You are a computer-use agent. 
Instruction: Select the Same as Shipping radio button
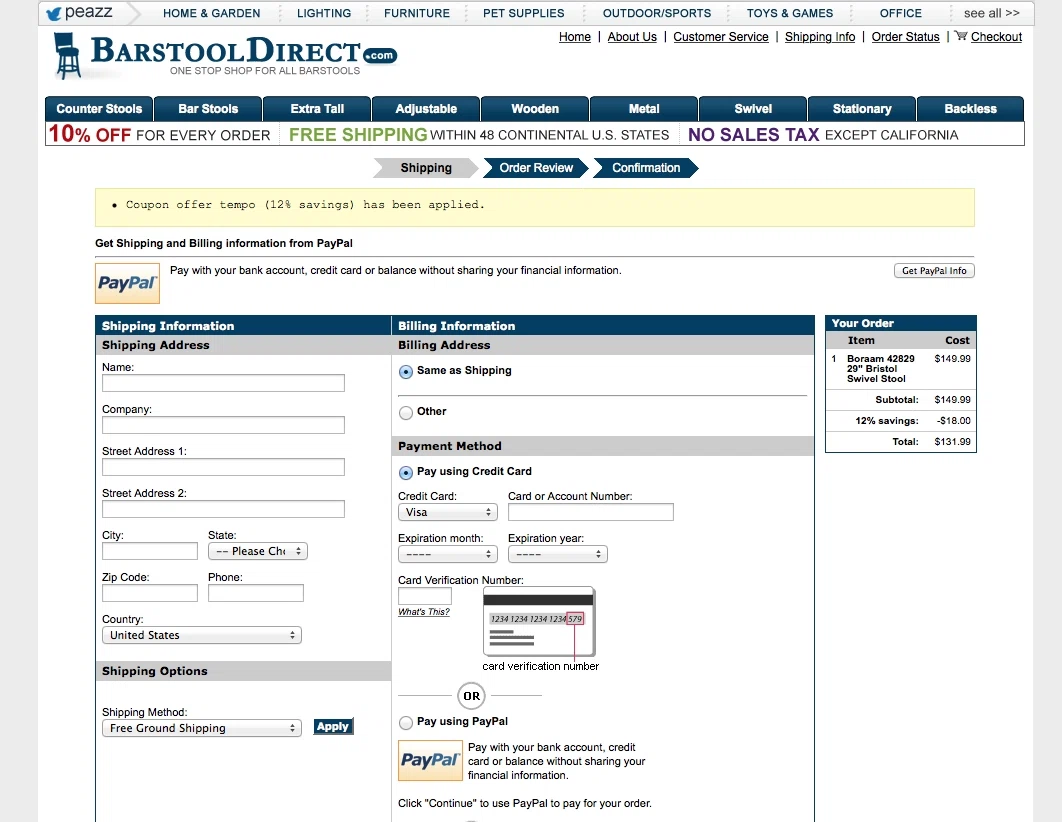click(x=406, y=372)
